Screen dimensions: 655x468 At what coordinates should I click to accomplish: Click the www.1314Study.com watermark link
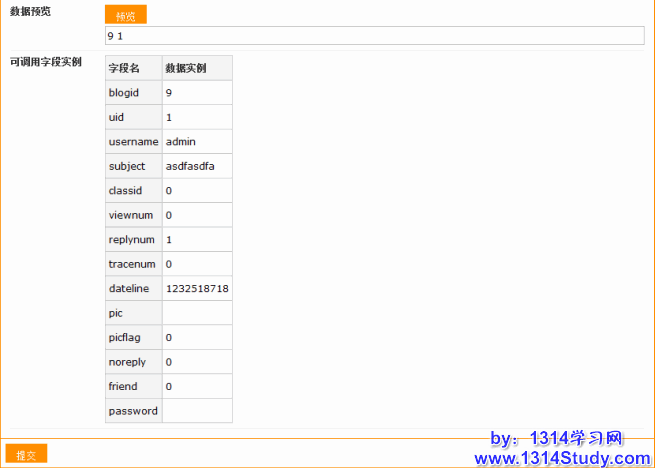point(563,458)
